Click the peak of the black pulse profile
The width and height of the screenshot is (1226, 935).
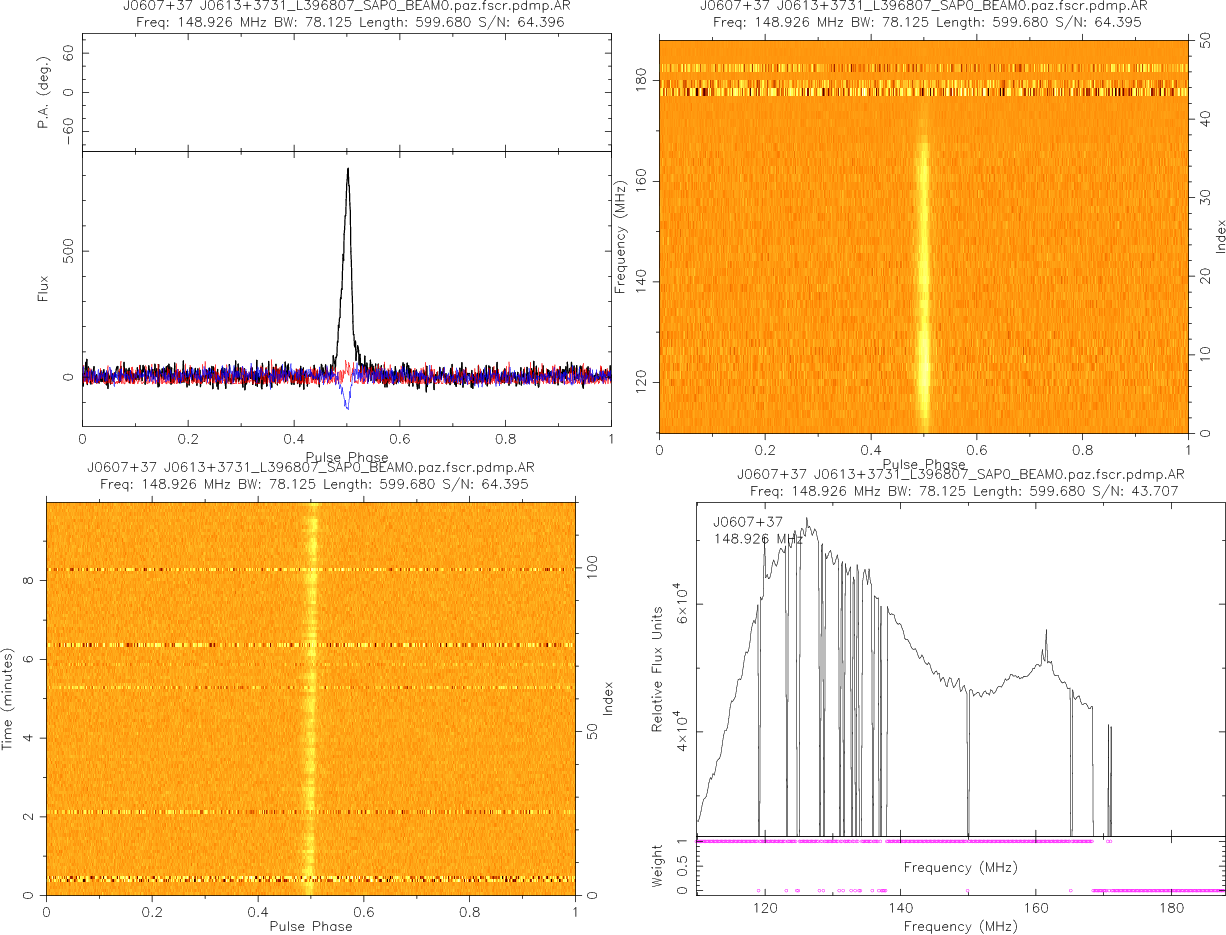click(348, 171)
